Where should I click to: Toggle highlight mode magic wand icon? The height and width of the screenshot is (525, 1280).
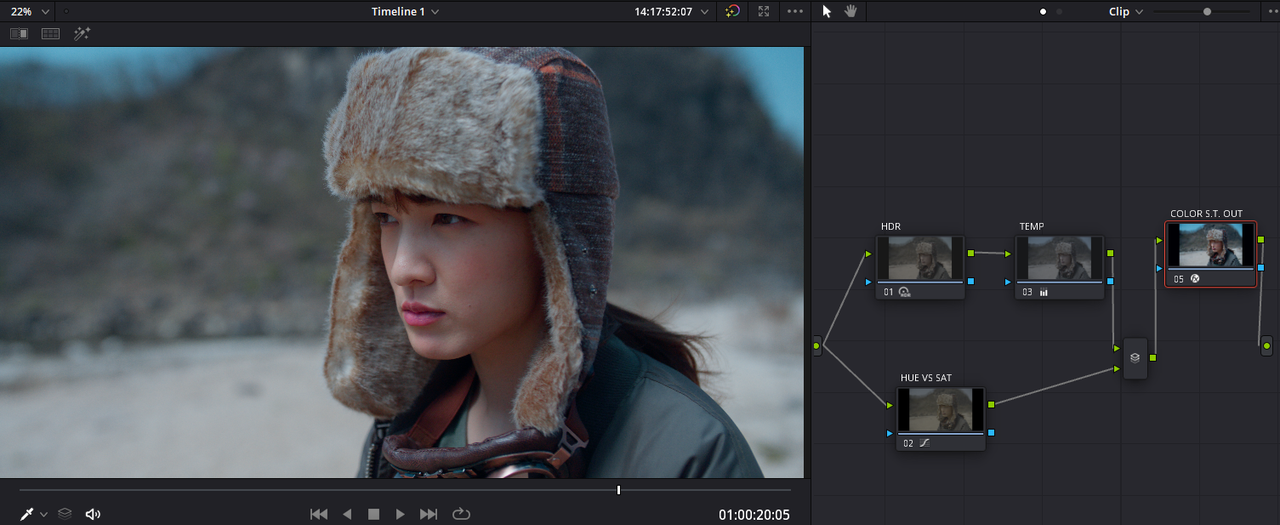82,33
